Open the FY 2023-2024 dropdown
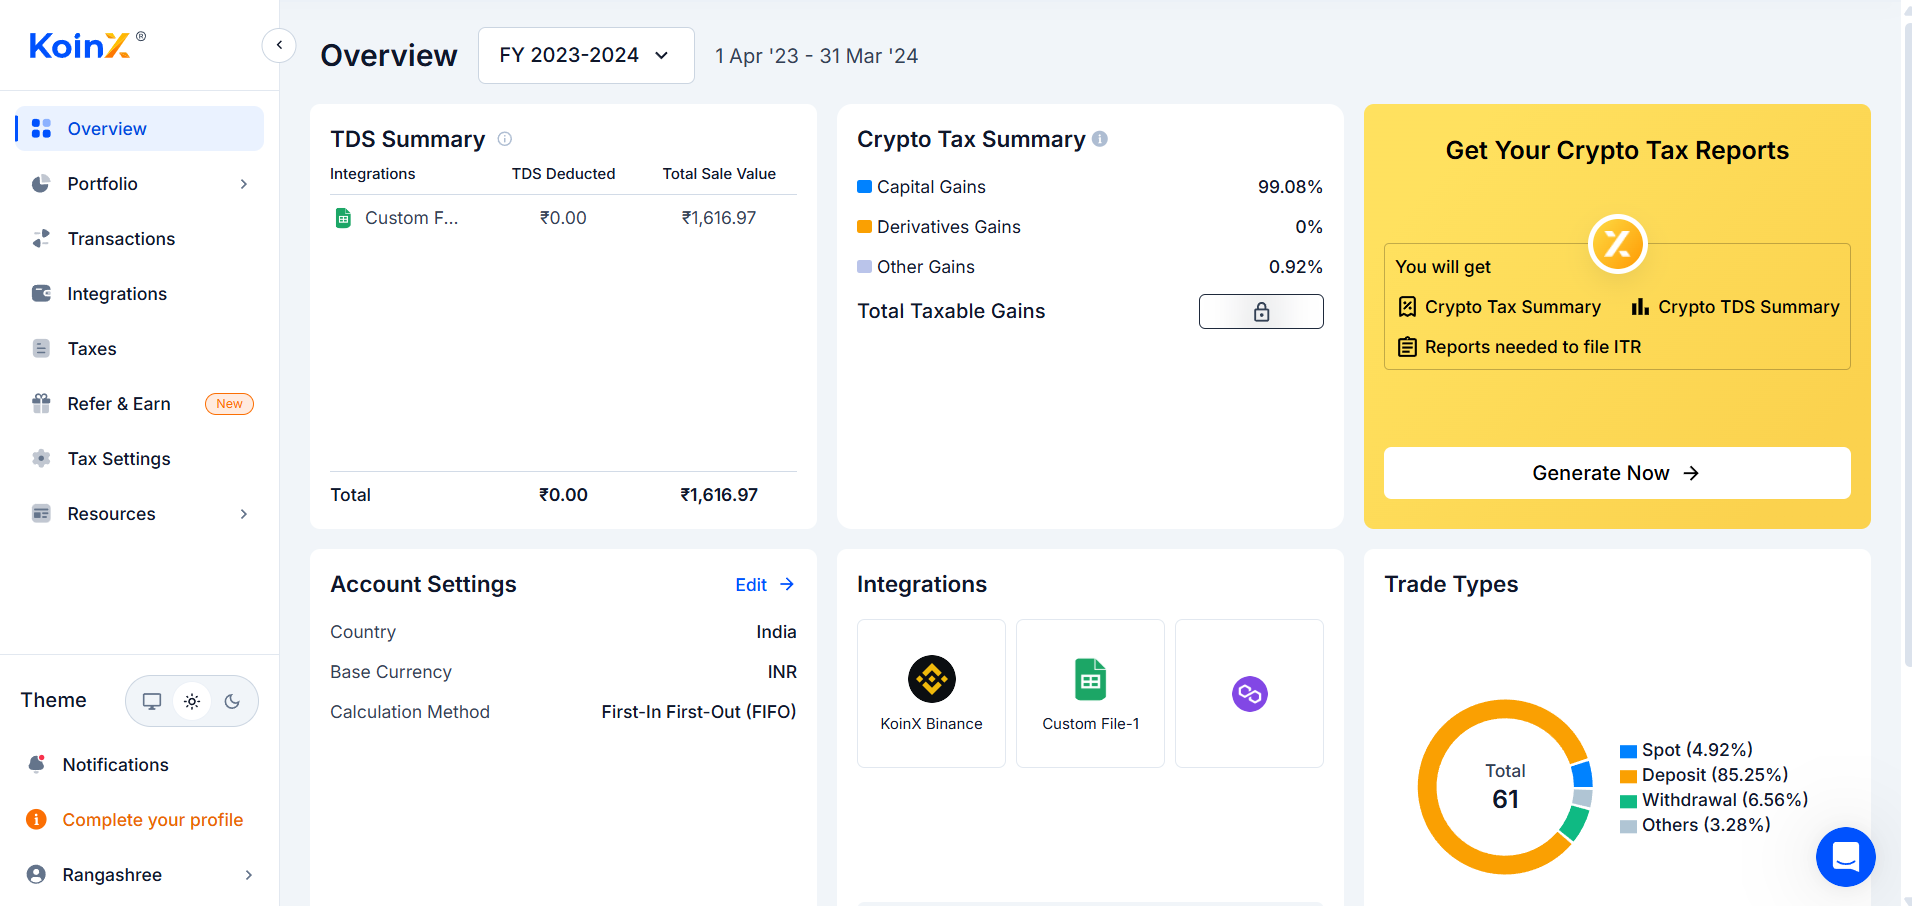This screenshot has width=1912, height=906. [586, 55]
